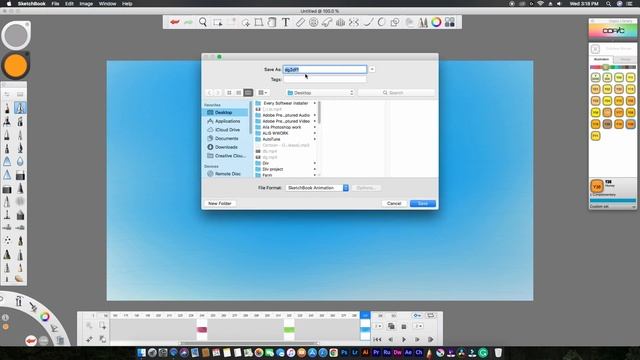
Task: Open the Edit menu
Action: click(69, 4)
